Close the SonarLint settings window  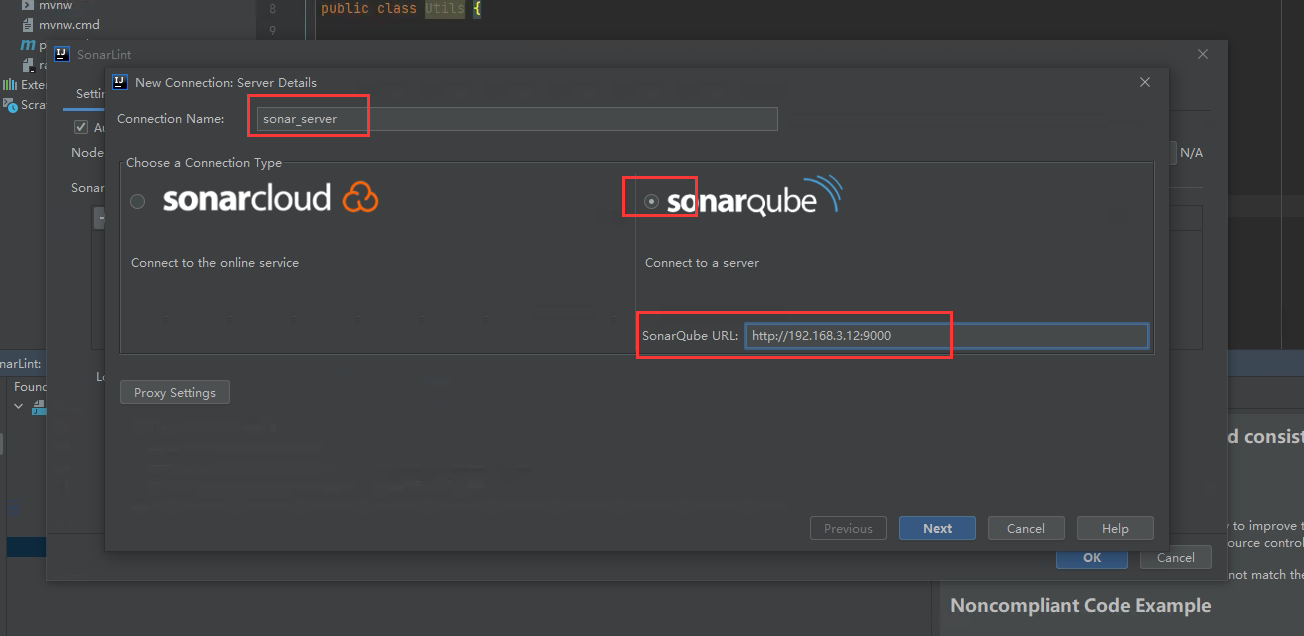pos(1203,54)
